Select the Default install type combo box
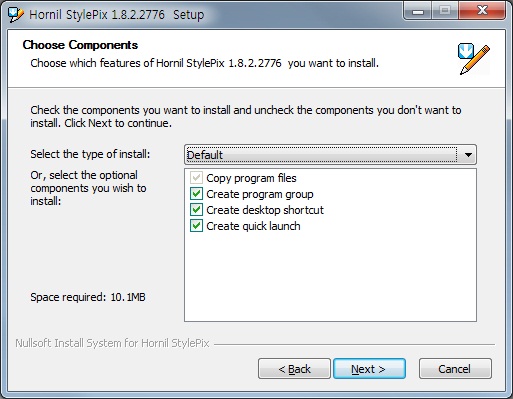Viewport: 513px width, 399px height. (330, 155)
